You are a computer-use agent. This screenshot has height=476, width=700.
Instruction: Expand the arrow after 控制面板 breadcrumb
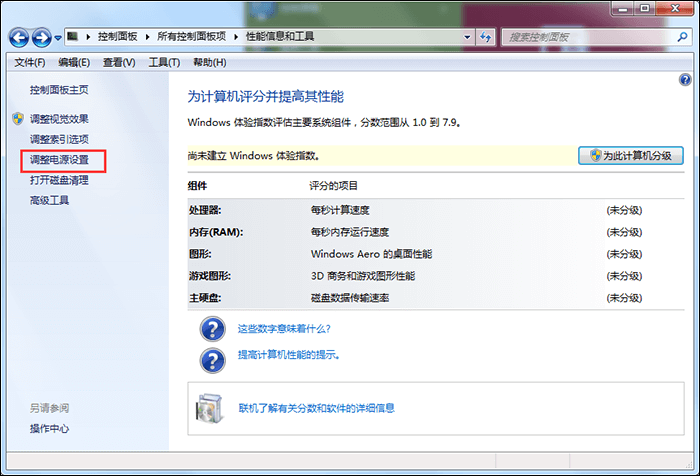tap(147, 37)
